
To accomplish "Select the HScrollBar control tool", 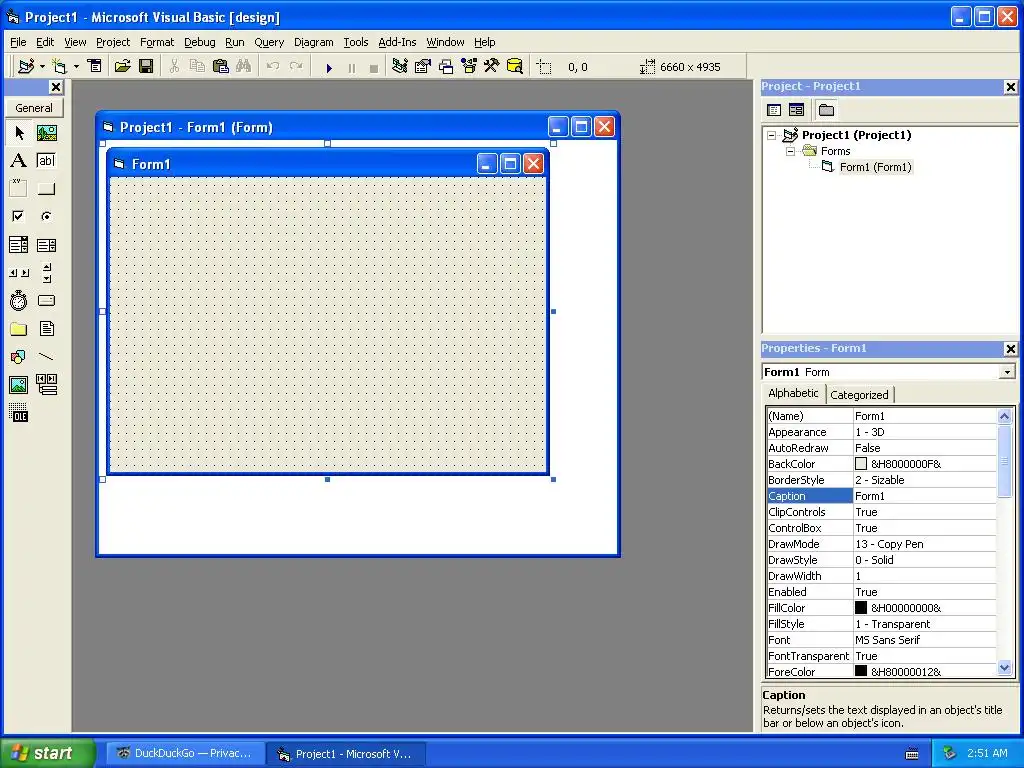I will point(19,273).
